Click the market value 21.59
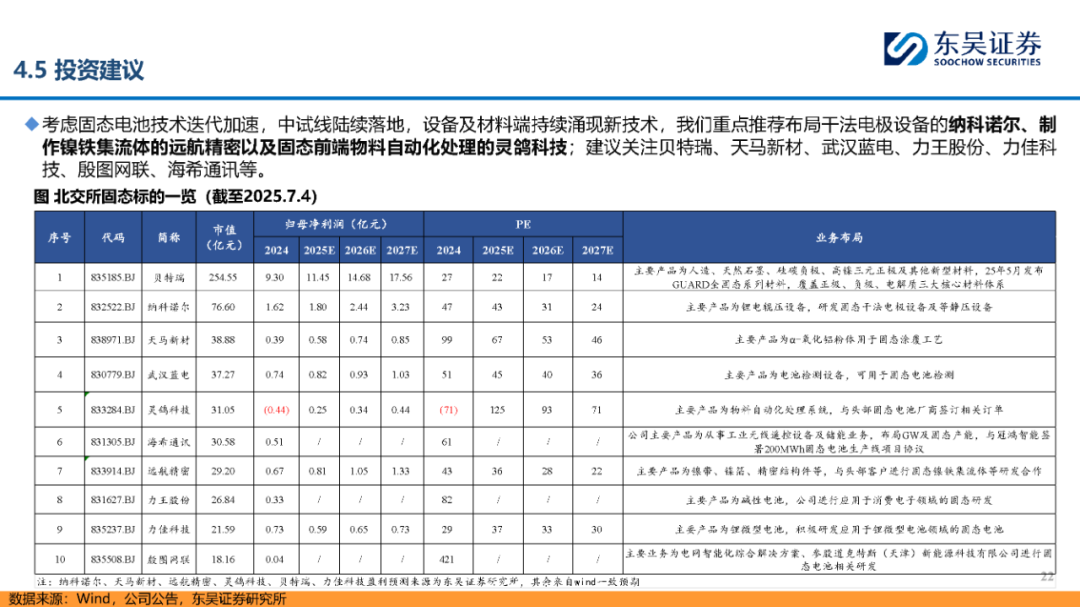 [x=223, y=529]
